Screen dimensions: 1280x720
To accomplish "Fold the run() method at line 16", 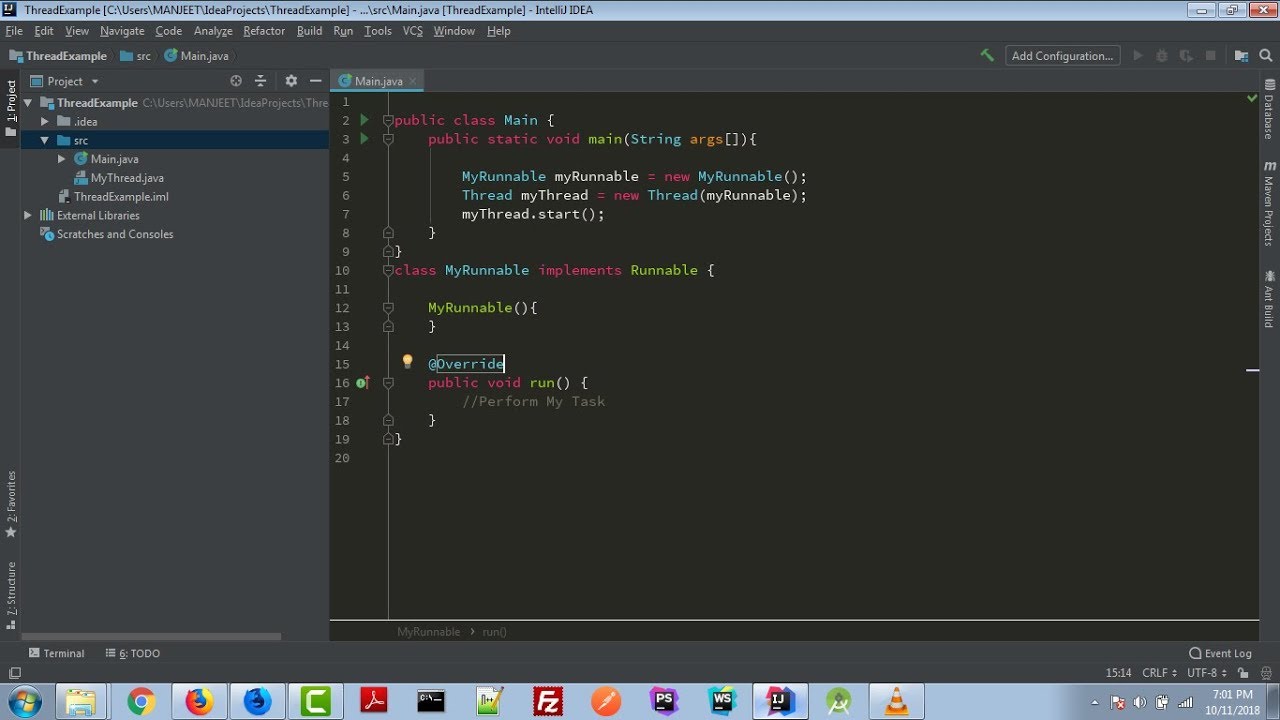I will click(388, 383).
